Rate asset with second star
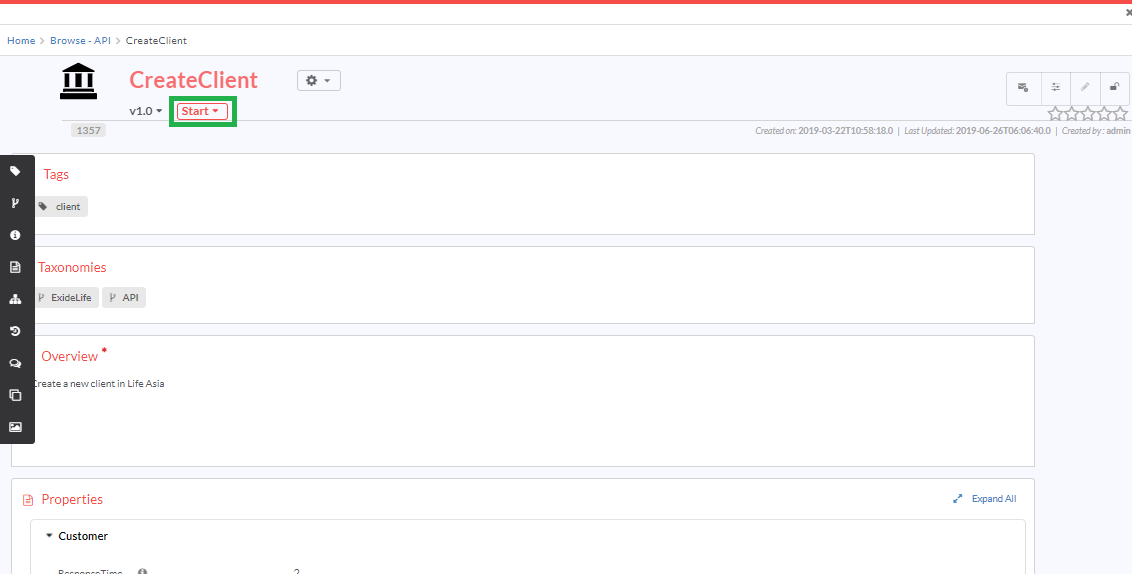This screenshot has width=1132, height=574. click(1072, 113)
